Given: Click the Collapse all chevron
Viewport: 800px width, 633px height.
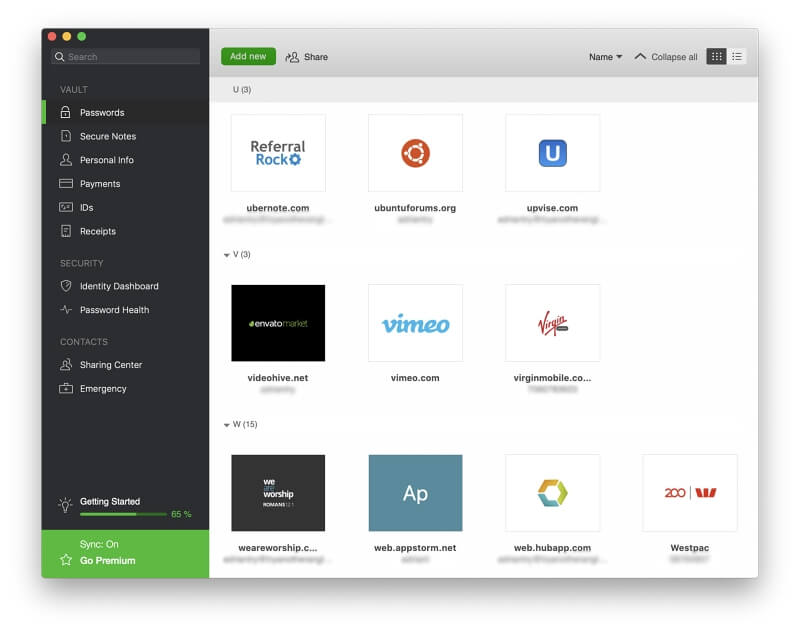Looking at the screenshot, I should 640,57.
